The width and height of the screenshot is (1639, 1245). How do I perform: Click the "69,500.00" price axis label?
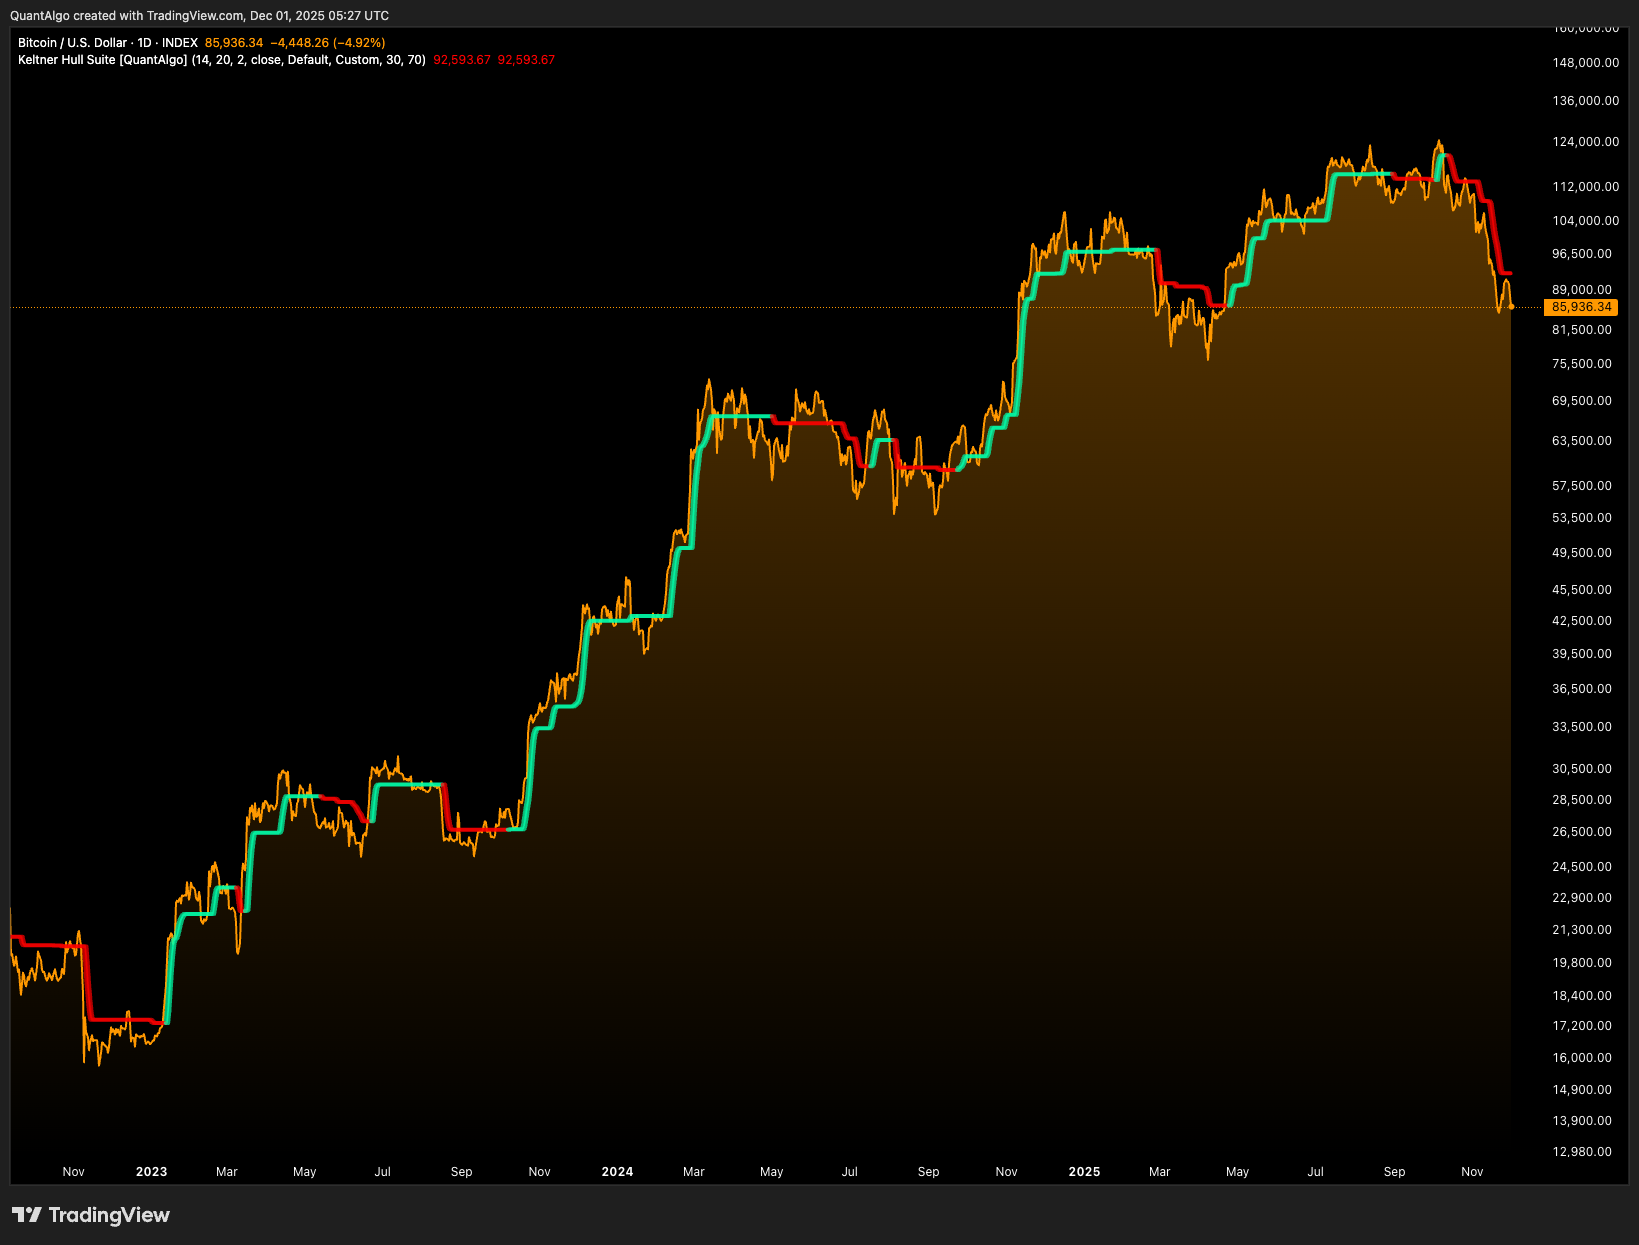[x=1582, y=401]
